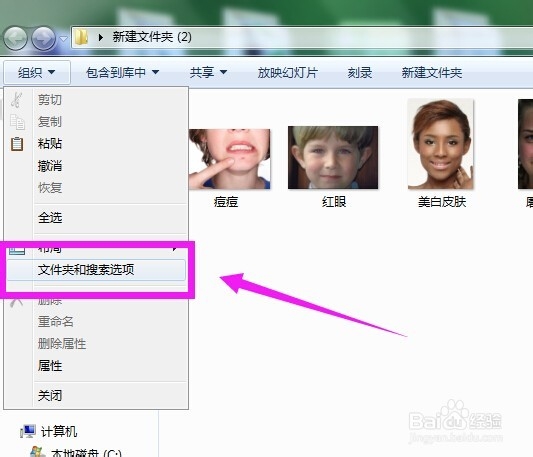Choose 恢复 from the menu
This screenshot has width=533, height=457.
click(x=96, y=188)
